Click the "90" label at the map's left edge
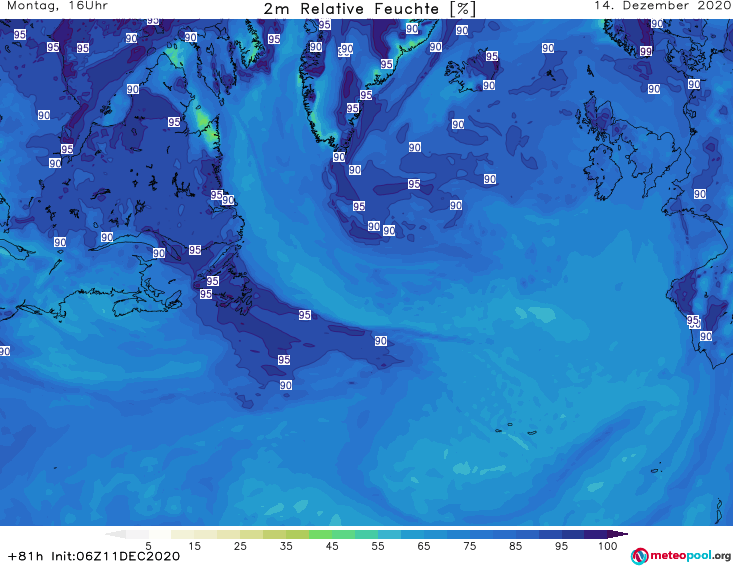This screenshot has height=566, width=733. pos(5,351)
